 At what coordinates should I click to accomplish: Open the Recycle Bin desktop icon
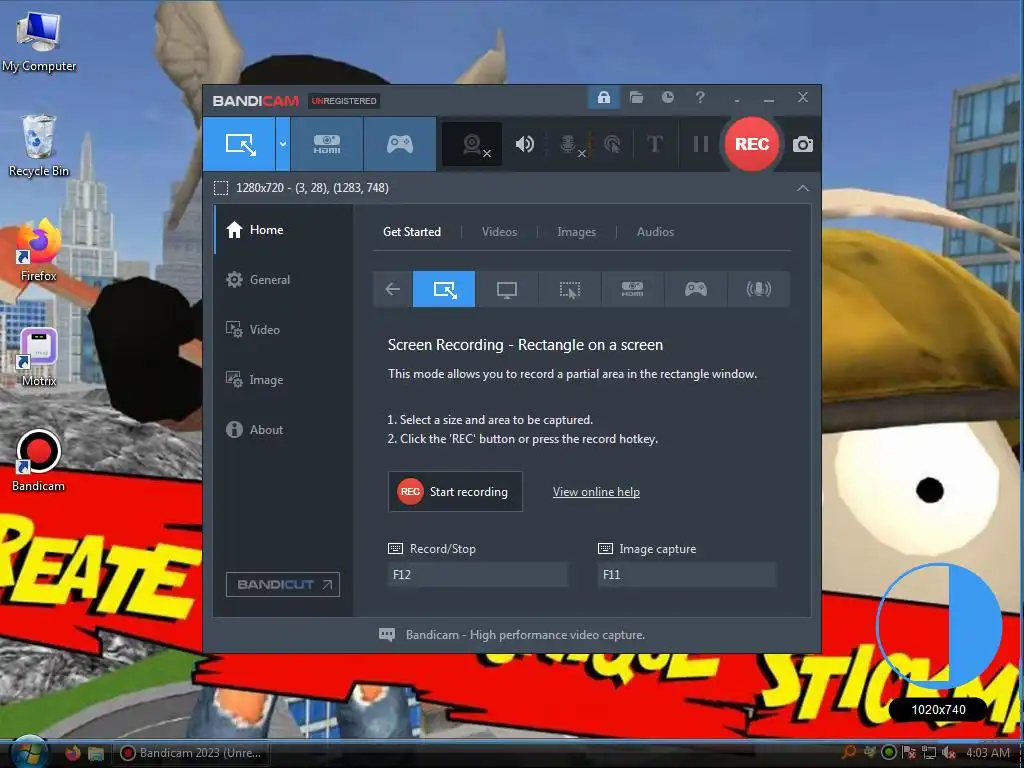(x=39, y=146)
